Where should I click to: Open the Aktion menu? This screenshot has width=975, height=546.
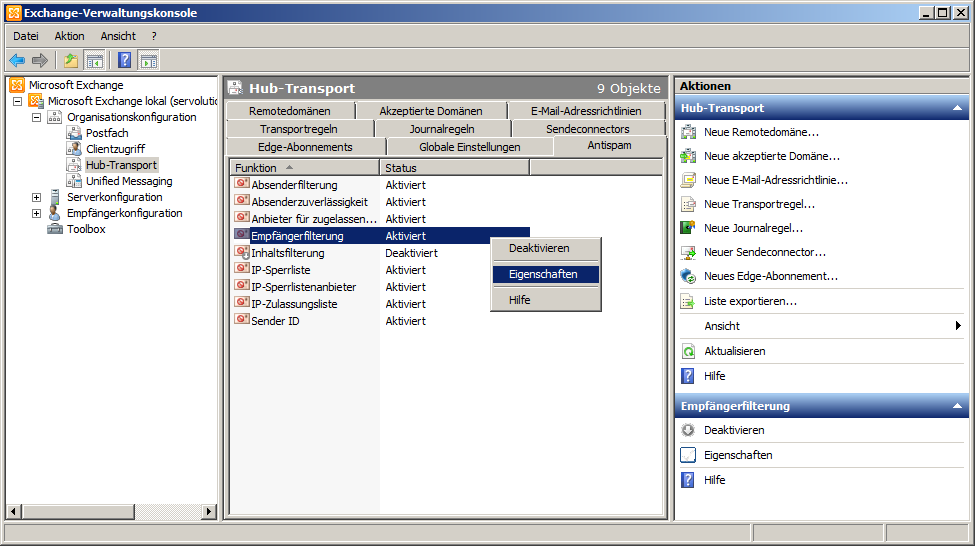tap(69, 36)
